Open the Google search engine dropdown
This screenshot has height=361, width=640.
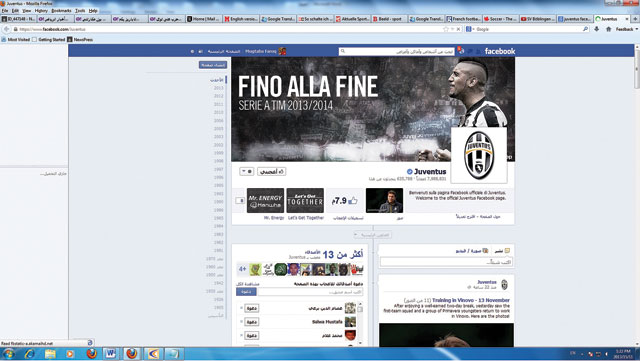click(469, 29)
